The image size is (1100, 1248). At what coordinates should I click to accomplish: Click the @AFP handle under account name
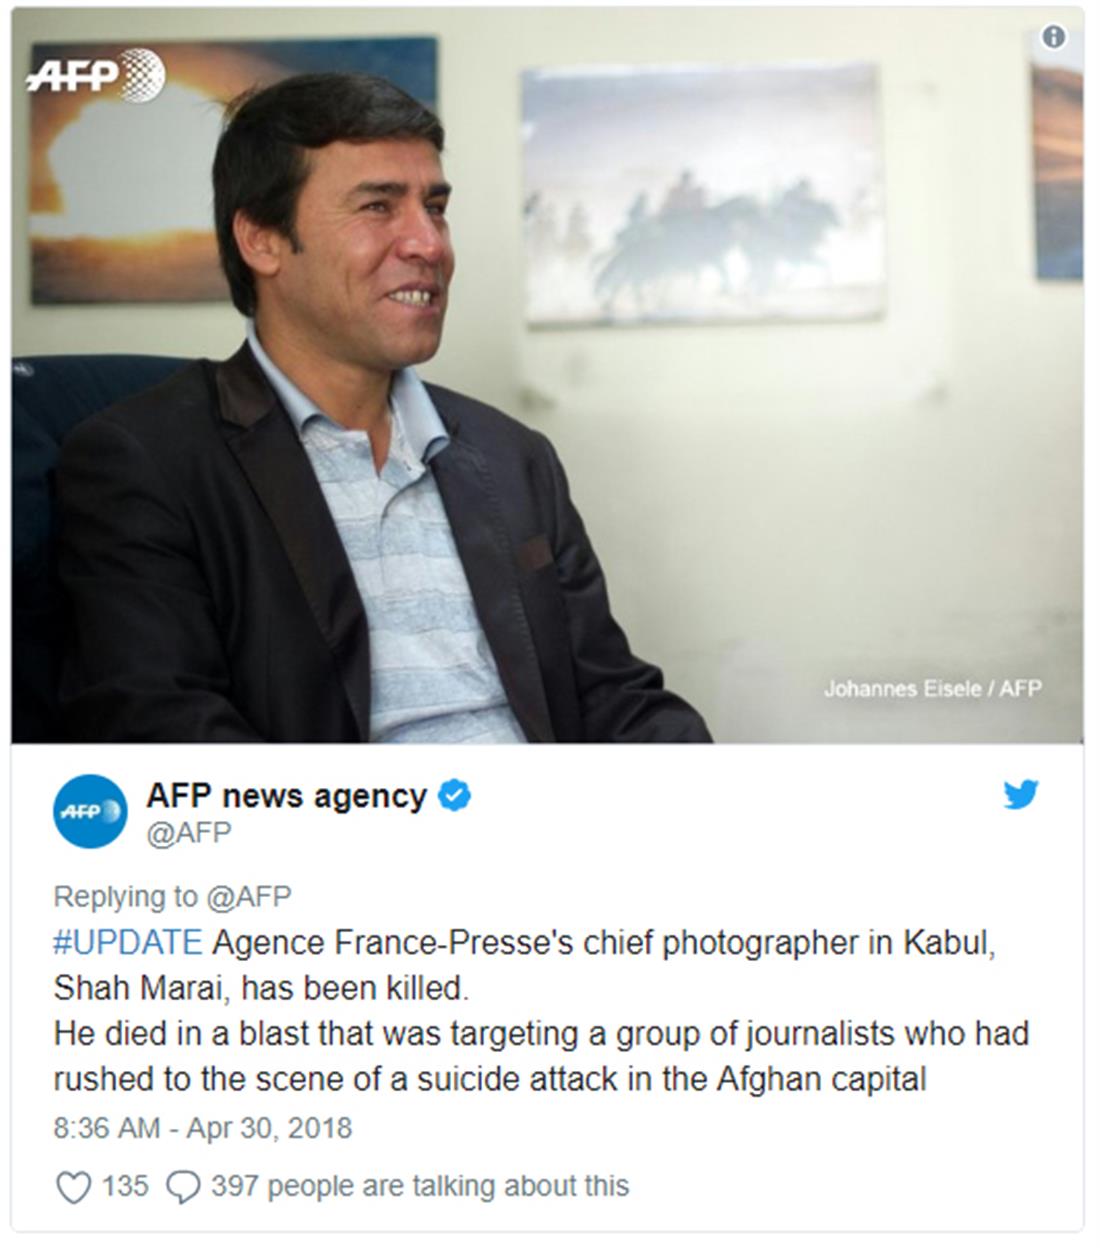click(189, 833)
